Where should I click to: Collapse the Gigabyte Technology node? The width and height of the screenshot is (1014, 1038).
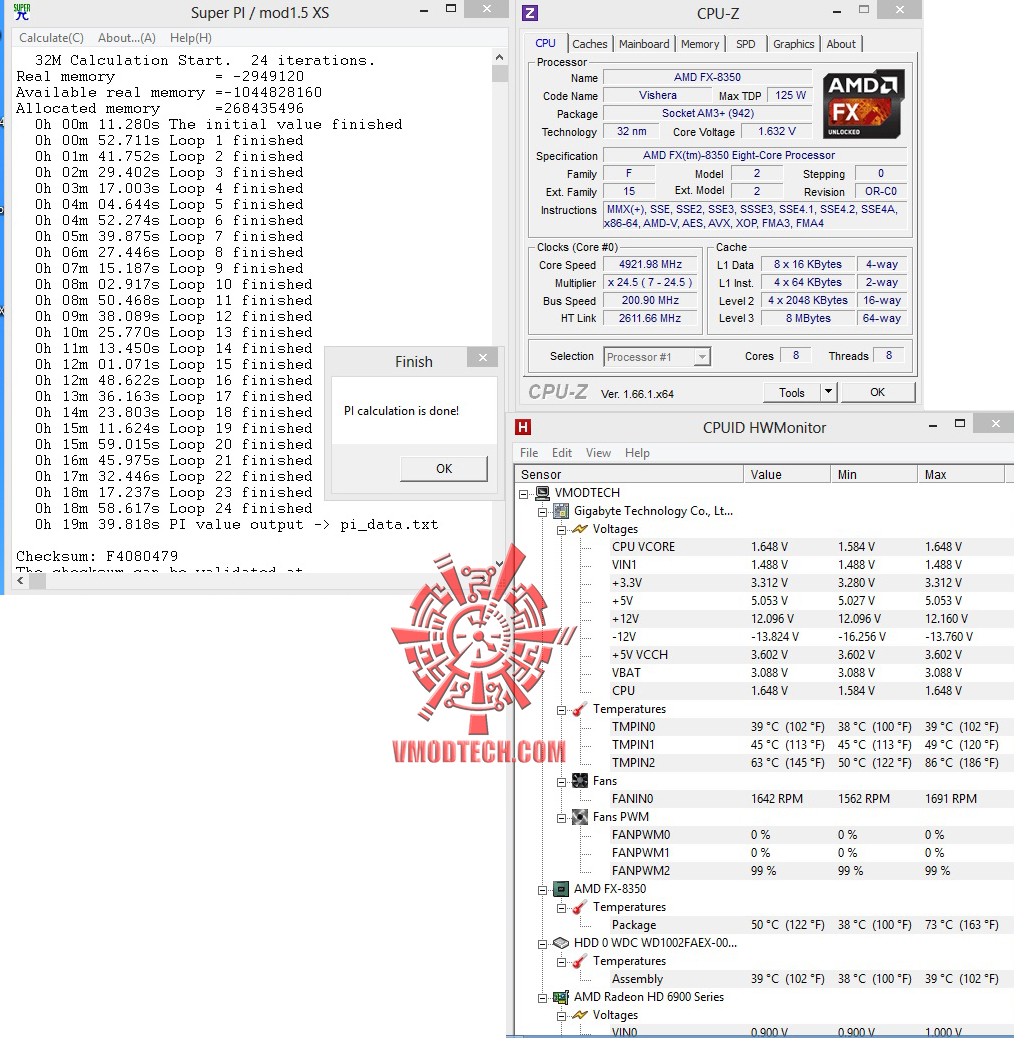click(x=542, y=512)
